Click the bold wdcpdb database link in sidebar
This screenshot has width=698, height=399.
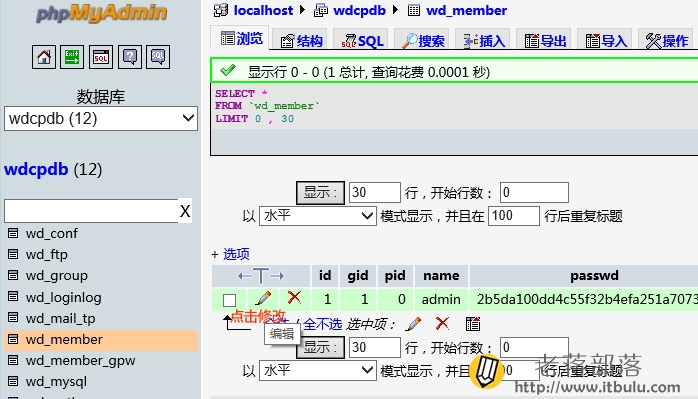[36, 170]
